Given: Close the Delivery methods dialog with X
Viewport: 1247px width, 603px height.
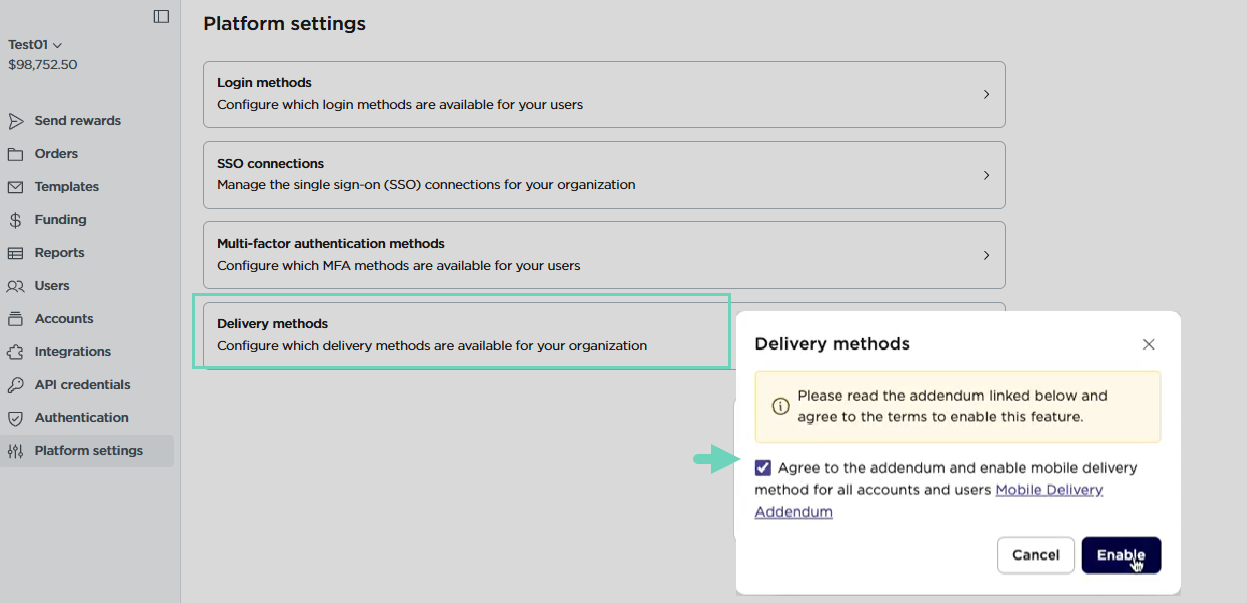Looking at the screenshot, I should coord(1148,344).
